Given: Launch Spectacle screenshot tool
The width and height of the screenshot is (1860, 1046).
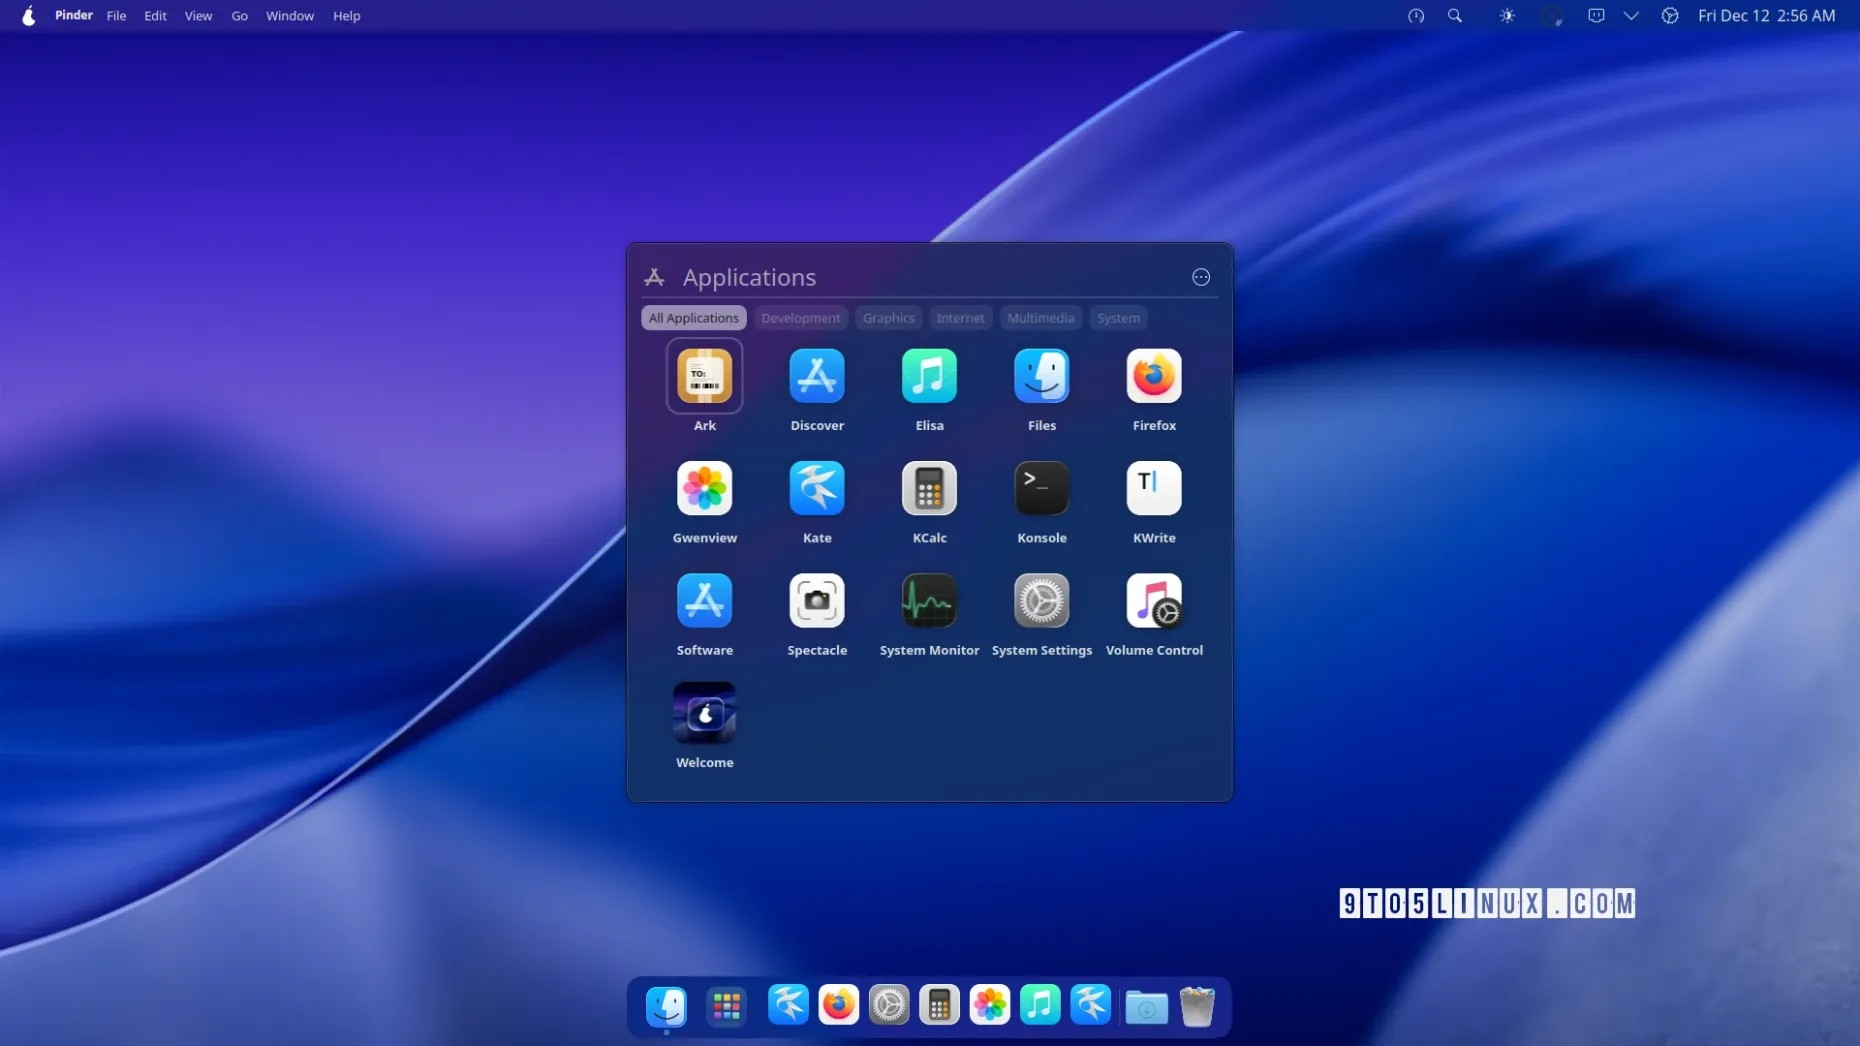Looking at the screenshot, I should coord(816,601).
